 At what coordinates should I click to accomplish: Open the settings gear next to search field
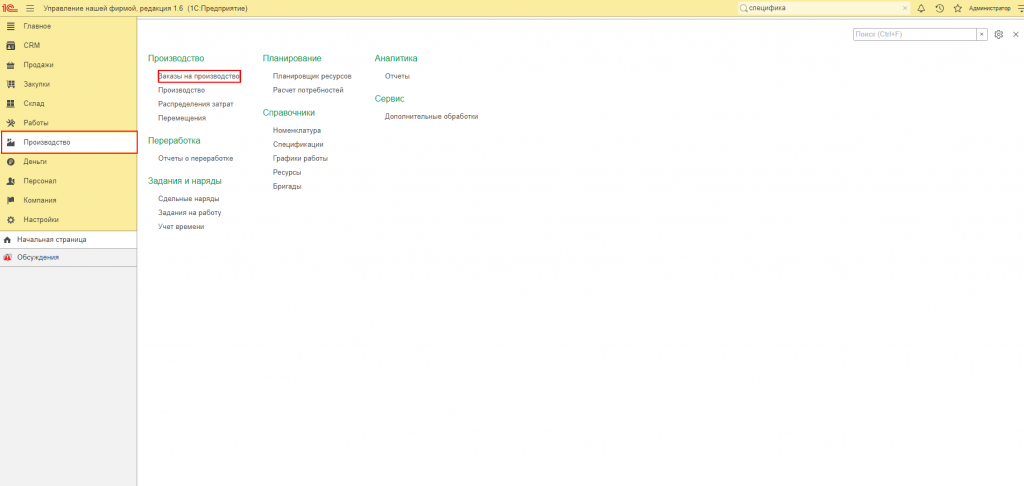[x=999, y=34]
